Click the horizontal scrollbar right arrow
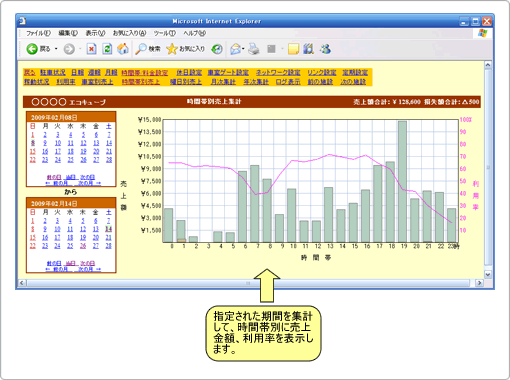 [480, 283]
